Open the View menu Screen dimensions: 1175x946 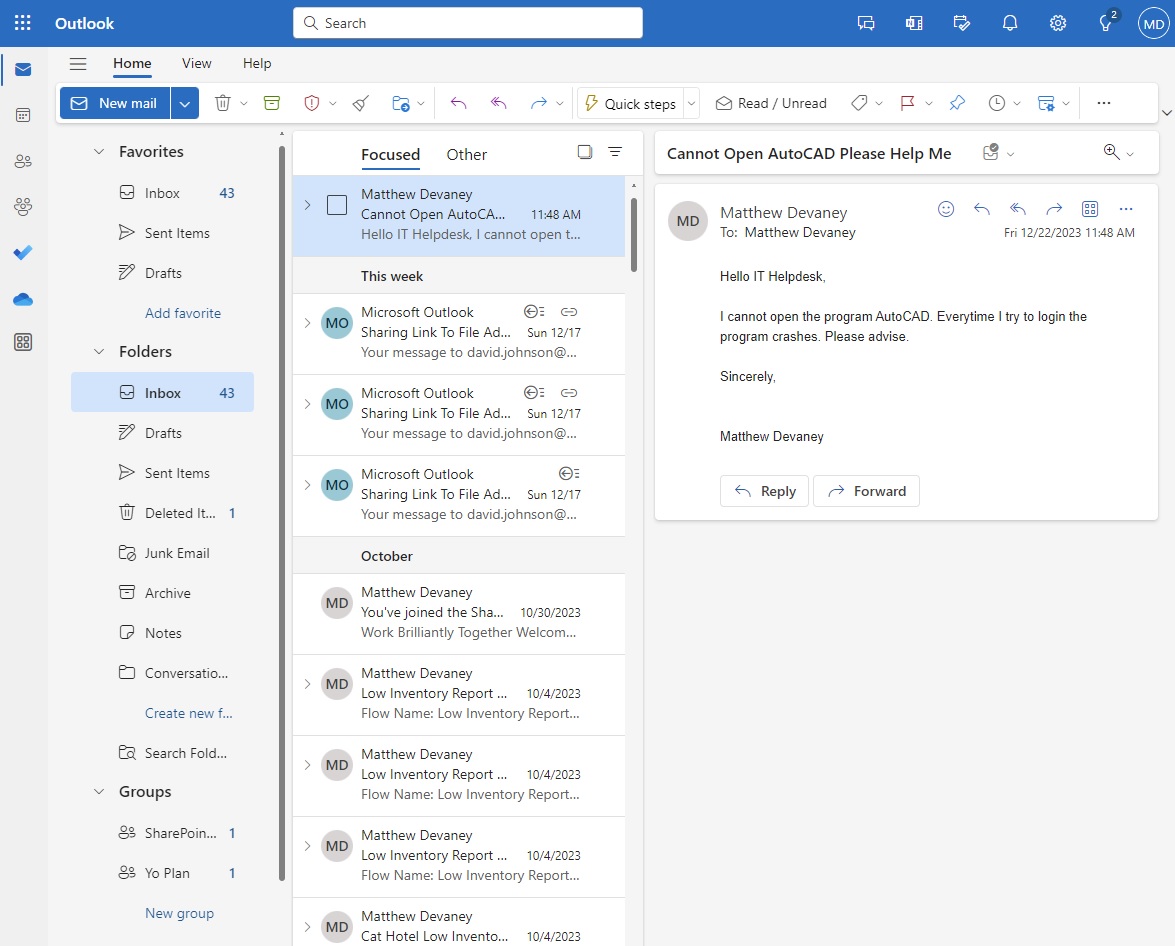pyautogui.click(x=196, y=62)
